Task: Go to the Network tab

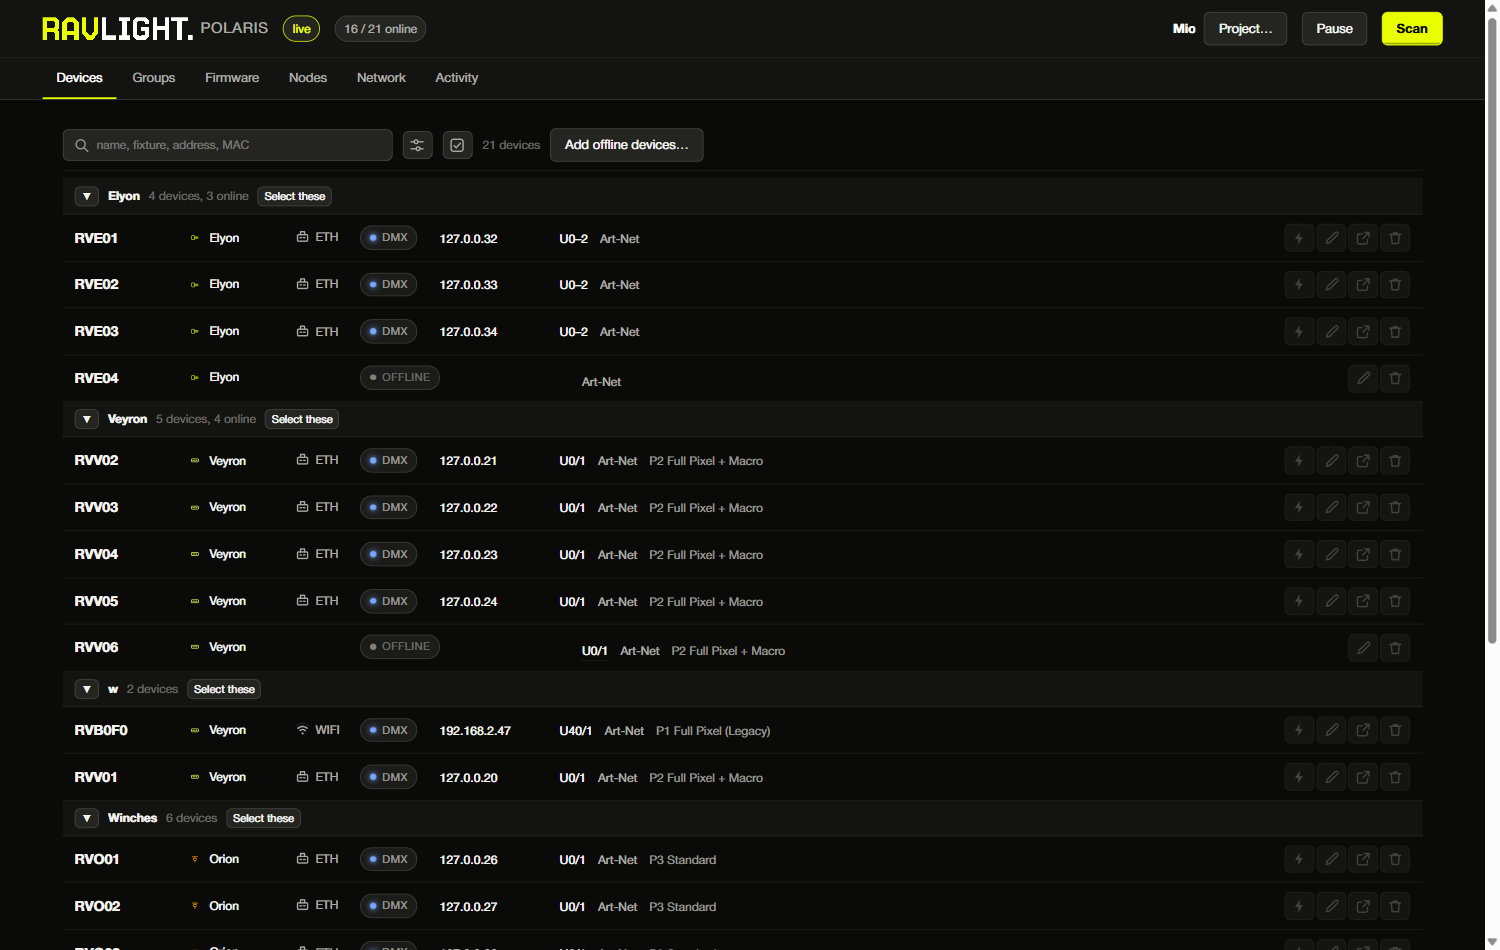Action: (x=381, y=78)
